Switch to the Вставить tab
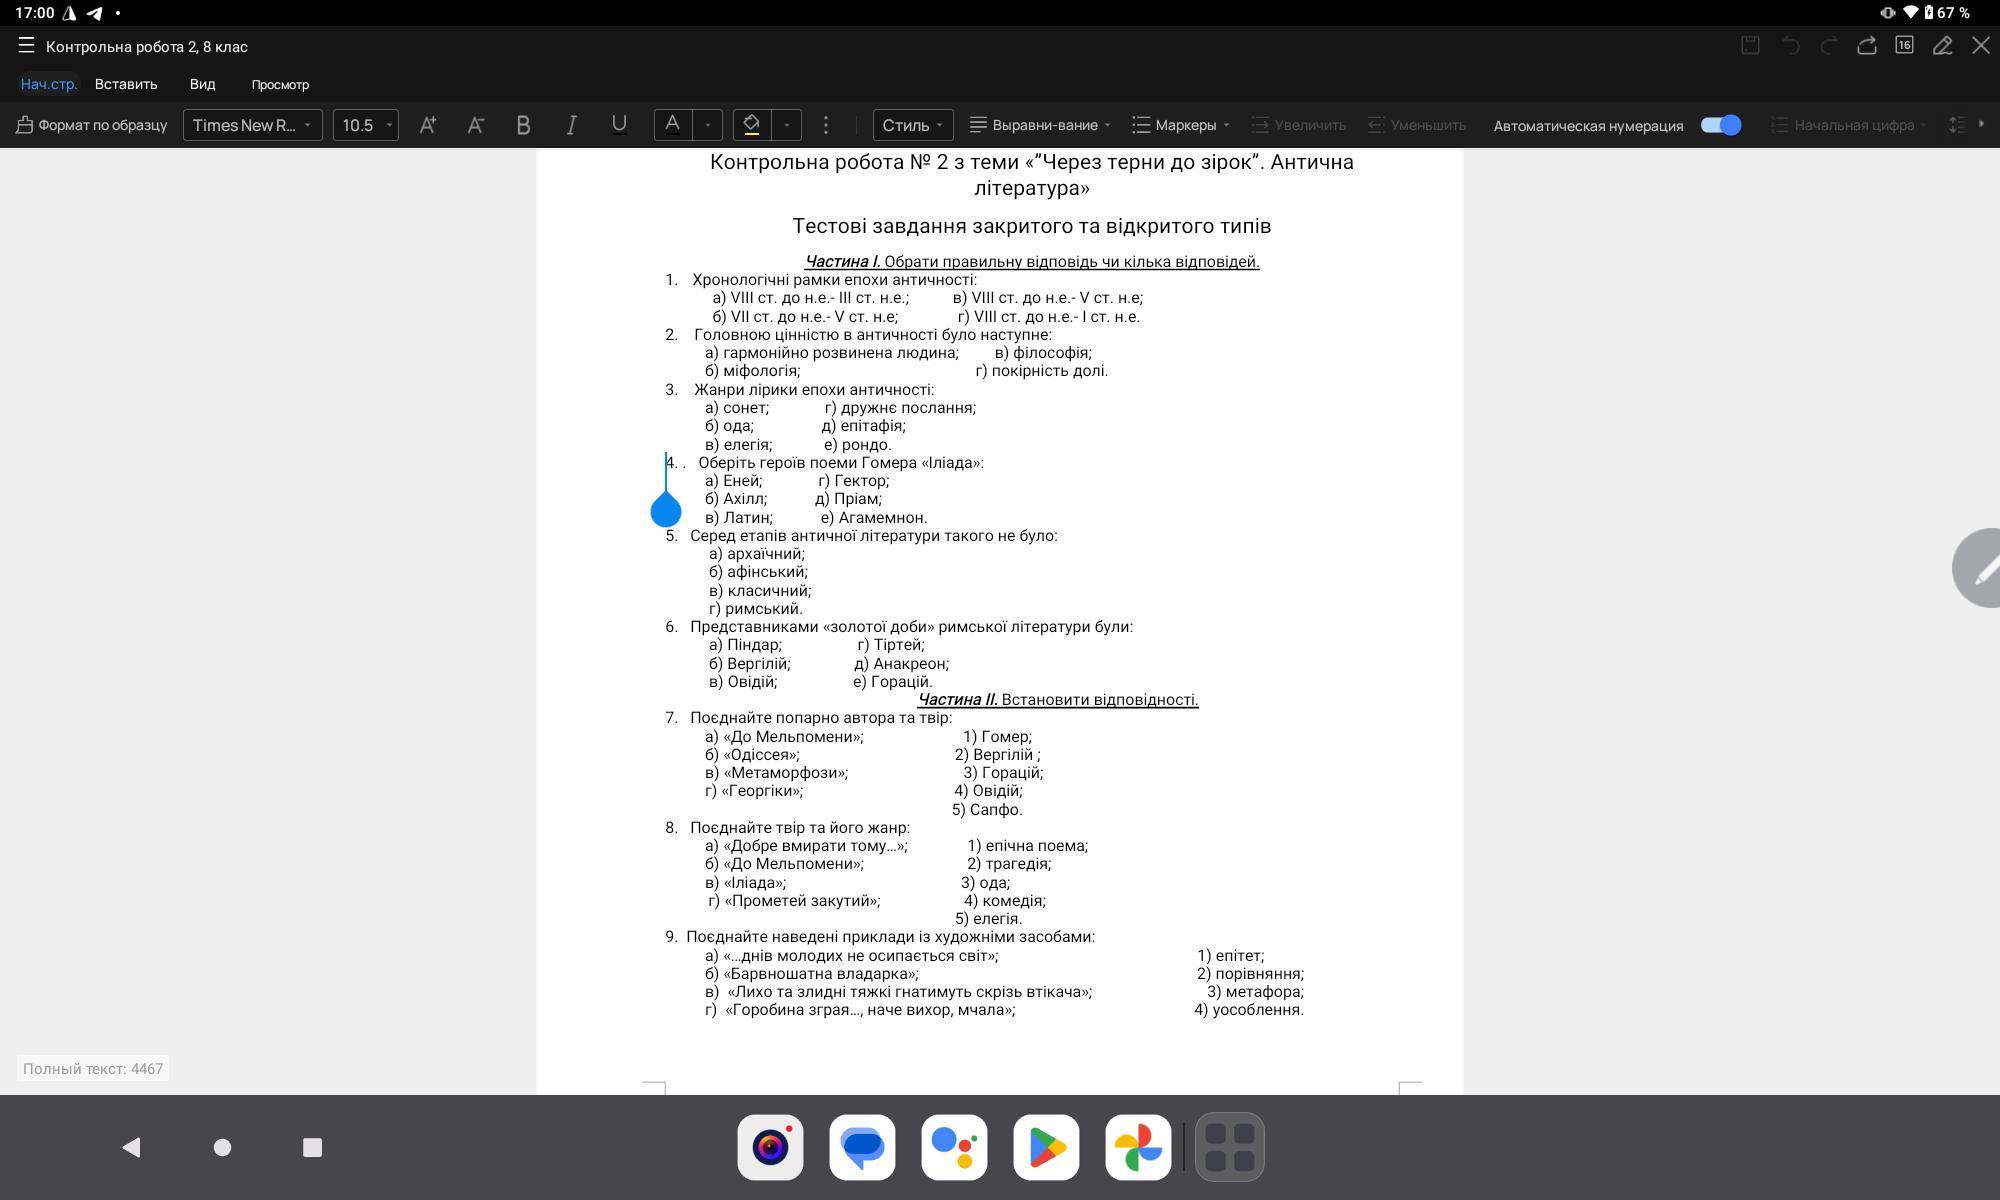 coord(126,84)
